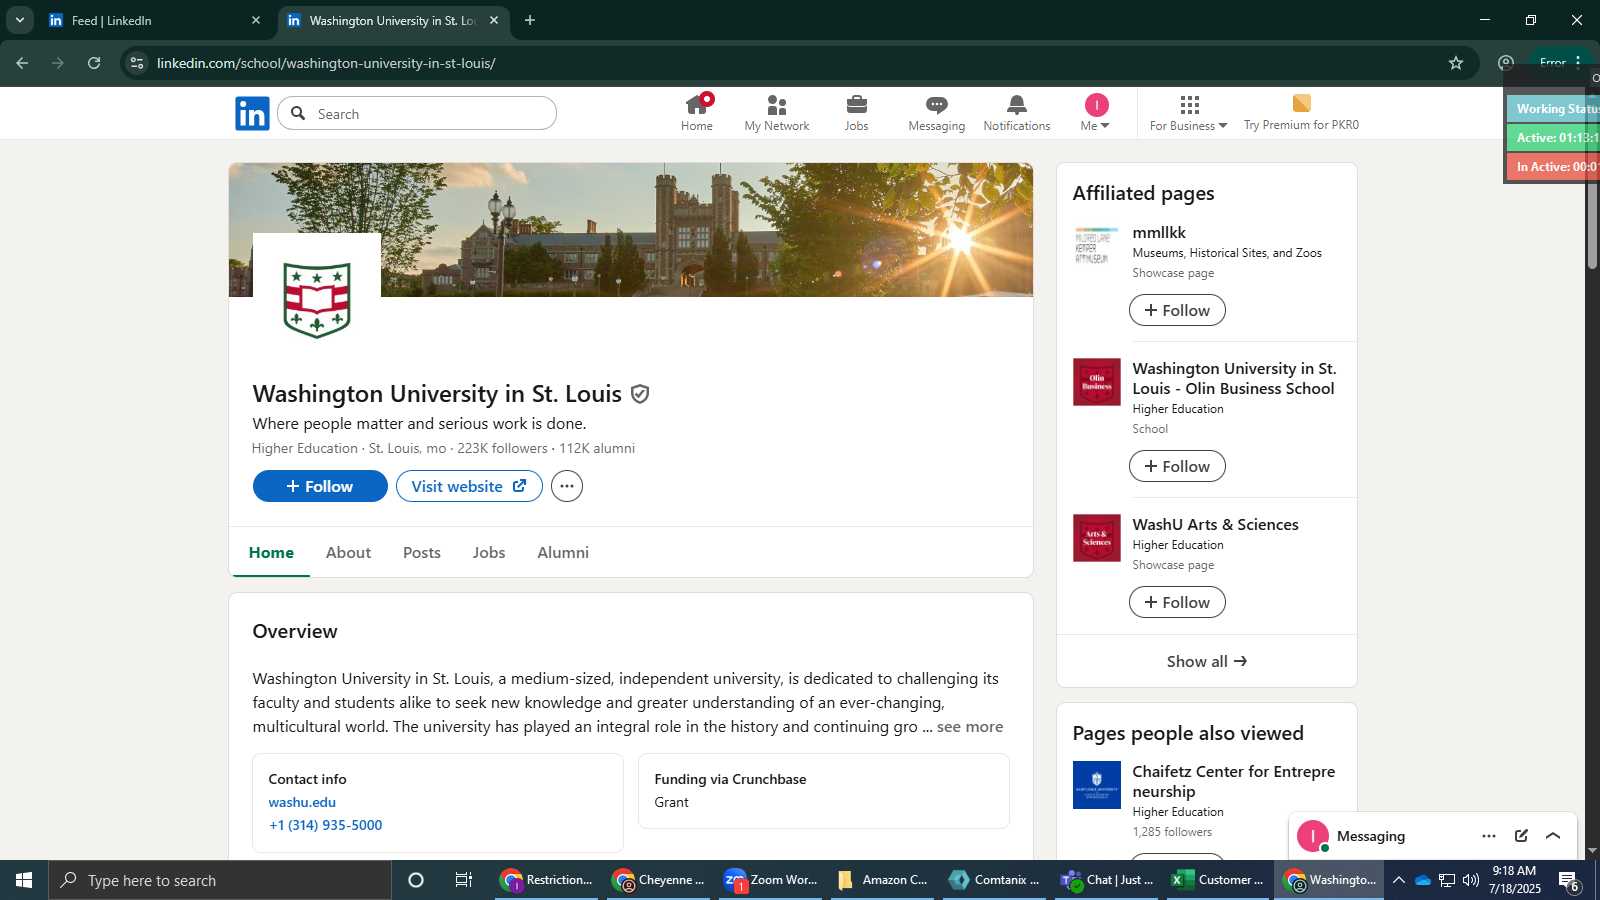Open Chaifetz Center for Entrepreneurship page
Image resolution: width=1600 pixels, height=900 pixels.
click(x=1234, y=782)
